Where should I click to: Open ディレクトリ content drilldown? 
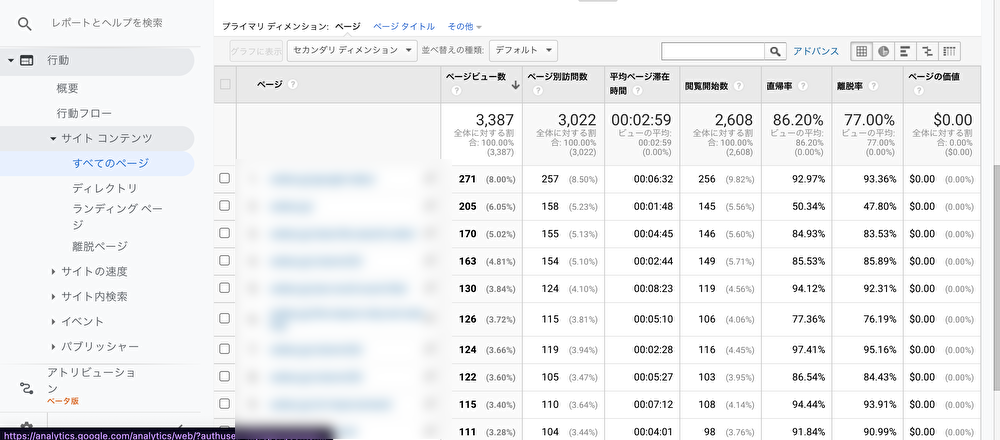point(105,188)
